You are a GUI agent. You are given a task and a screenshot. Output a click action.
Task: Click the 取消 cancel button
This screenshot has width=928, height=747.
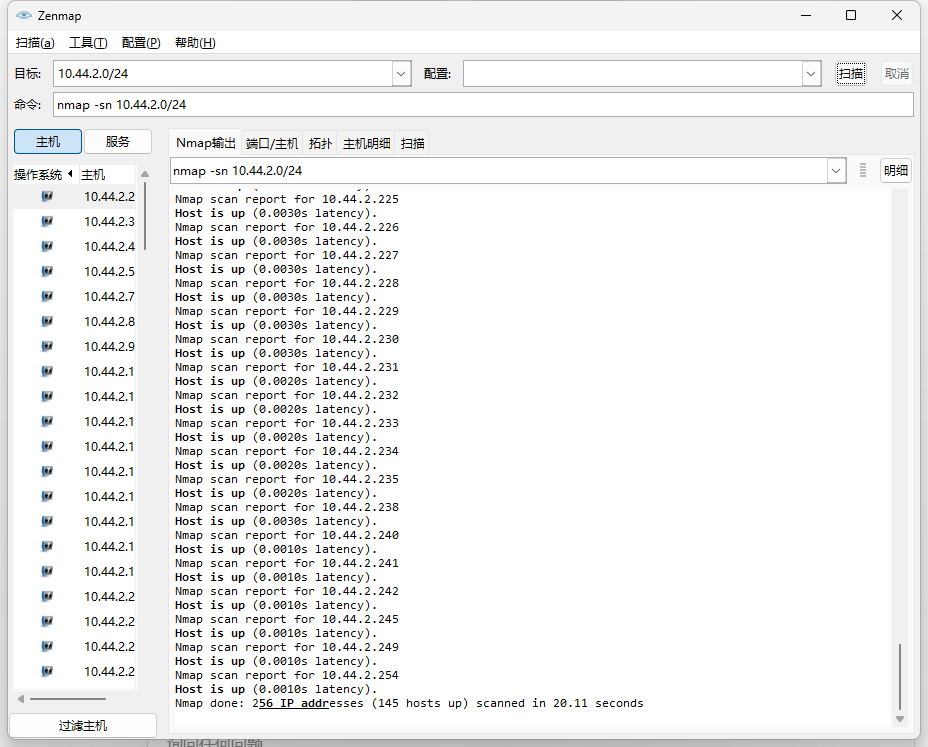tap(897, 74)
